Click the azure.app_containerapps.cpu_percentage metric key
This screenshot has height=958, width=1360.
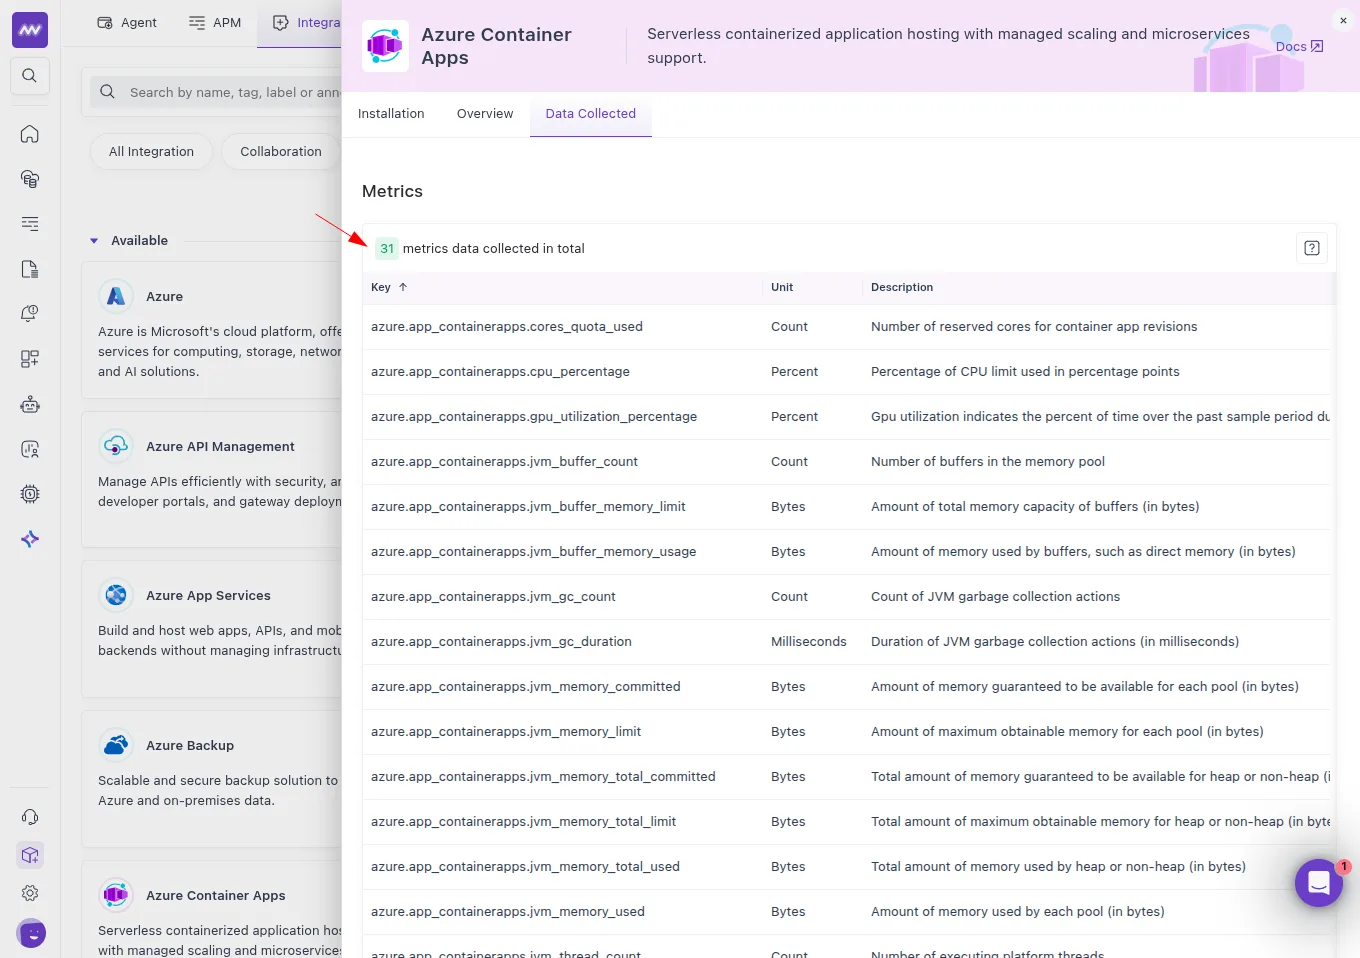point(500,372)
